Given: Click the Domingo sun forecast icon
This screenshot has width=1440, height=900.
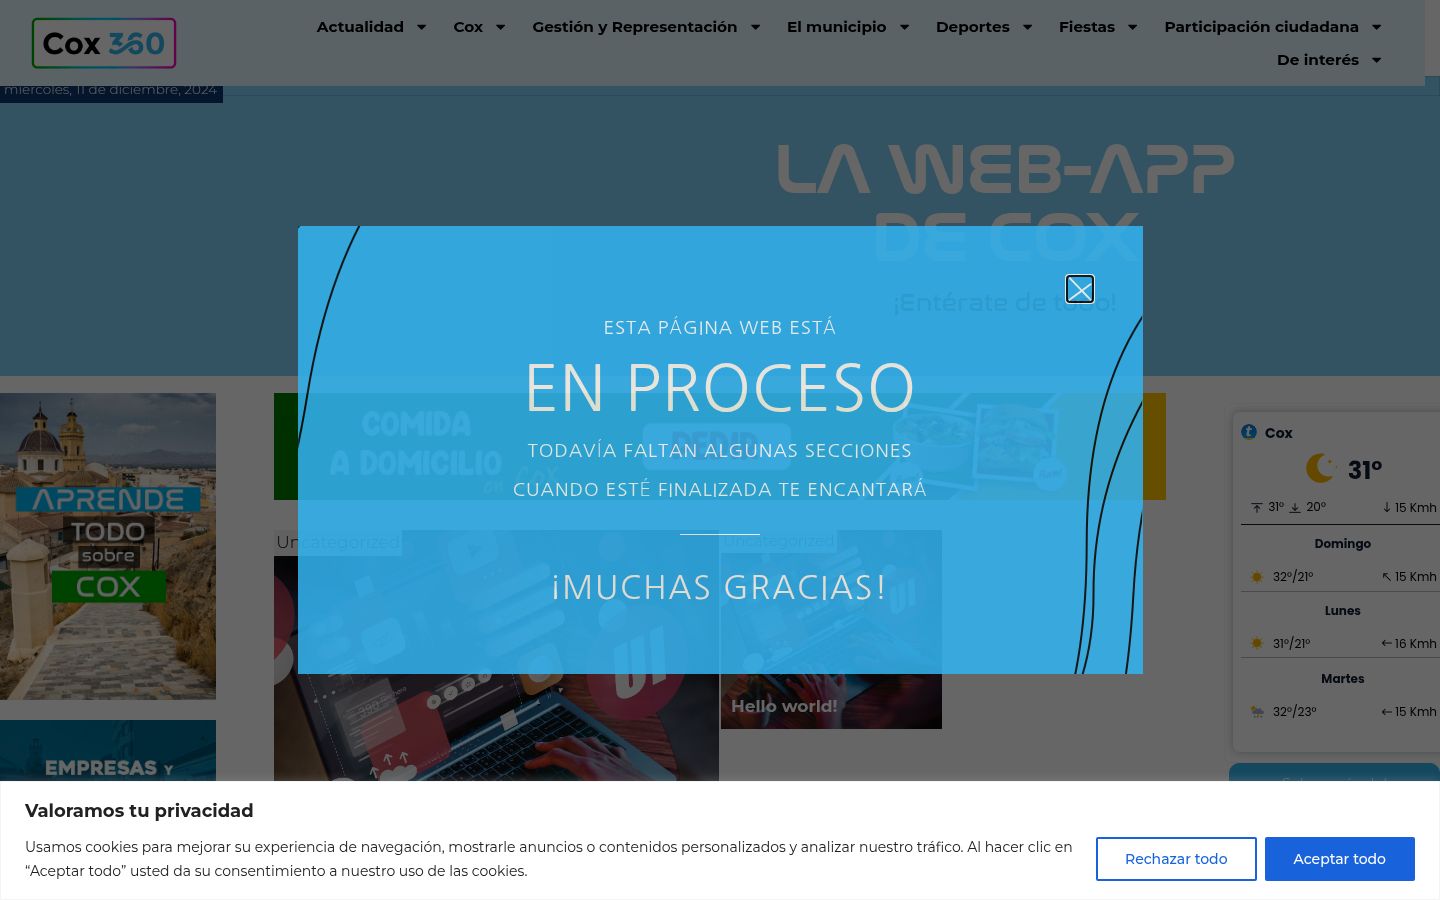Looking at the screenshot, I should pyautogui.click(x=1257, y=577).
